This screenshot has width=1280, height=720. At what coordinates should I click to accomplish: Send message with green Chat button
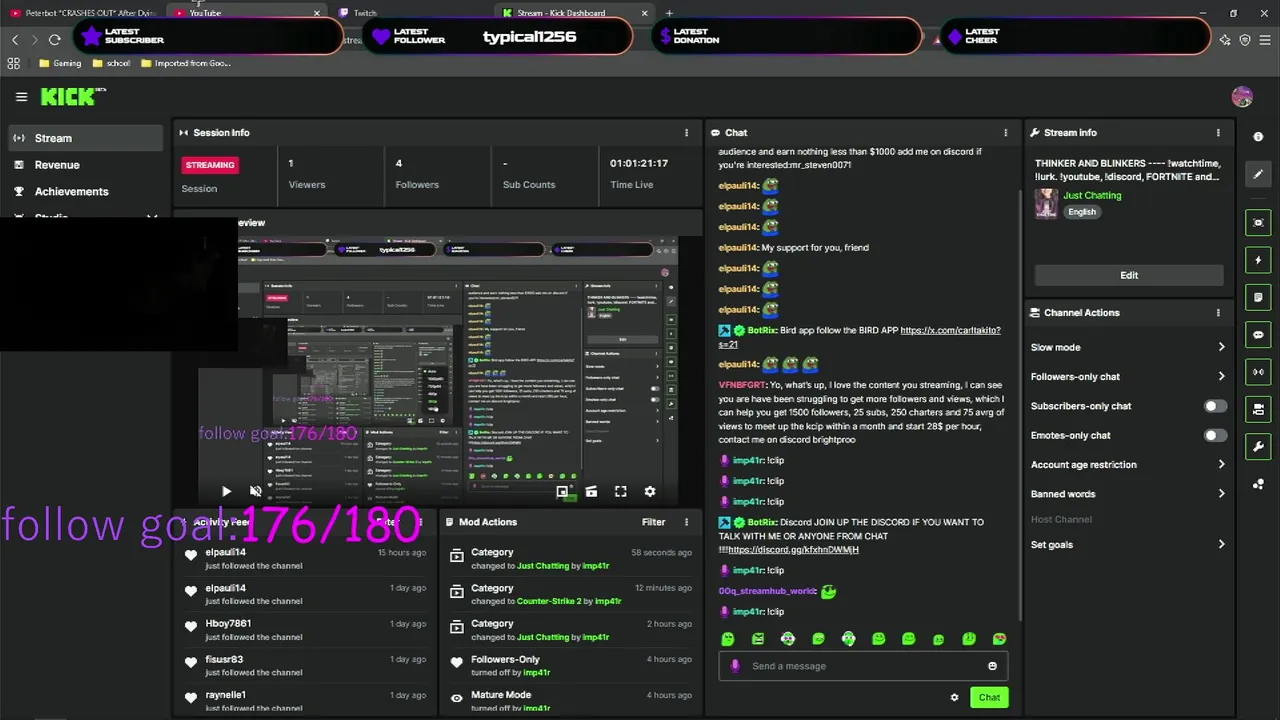pyautogui.click(x=989, y=697)
